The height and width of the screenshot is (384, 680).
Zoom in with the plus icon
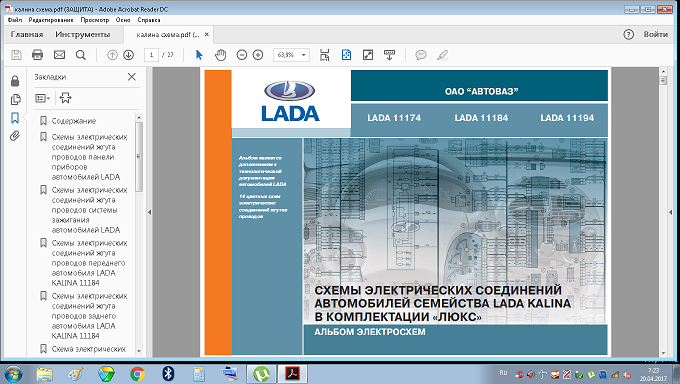point(258,55)
